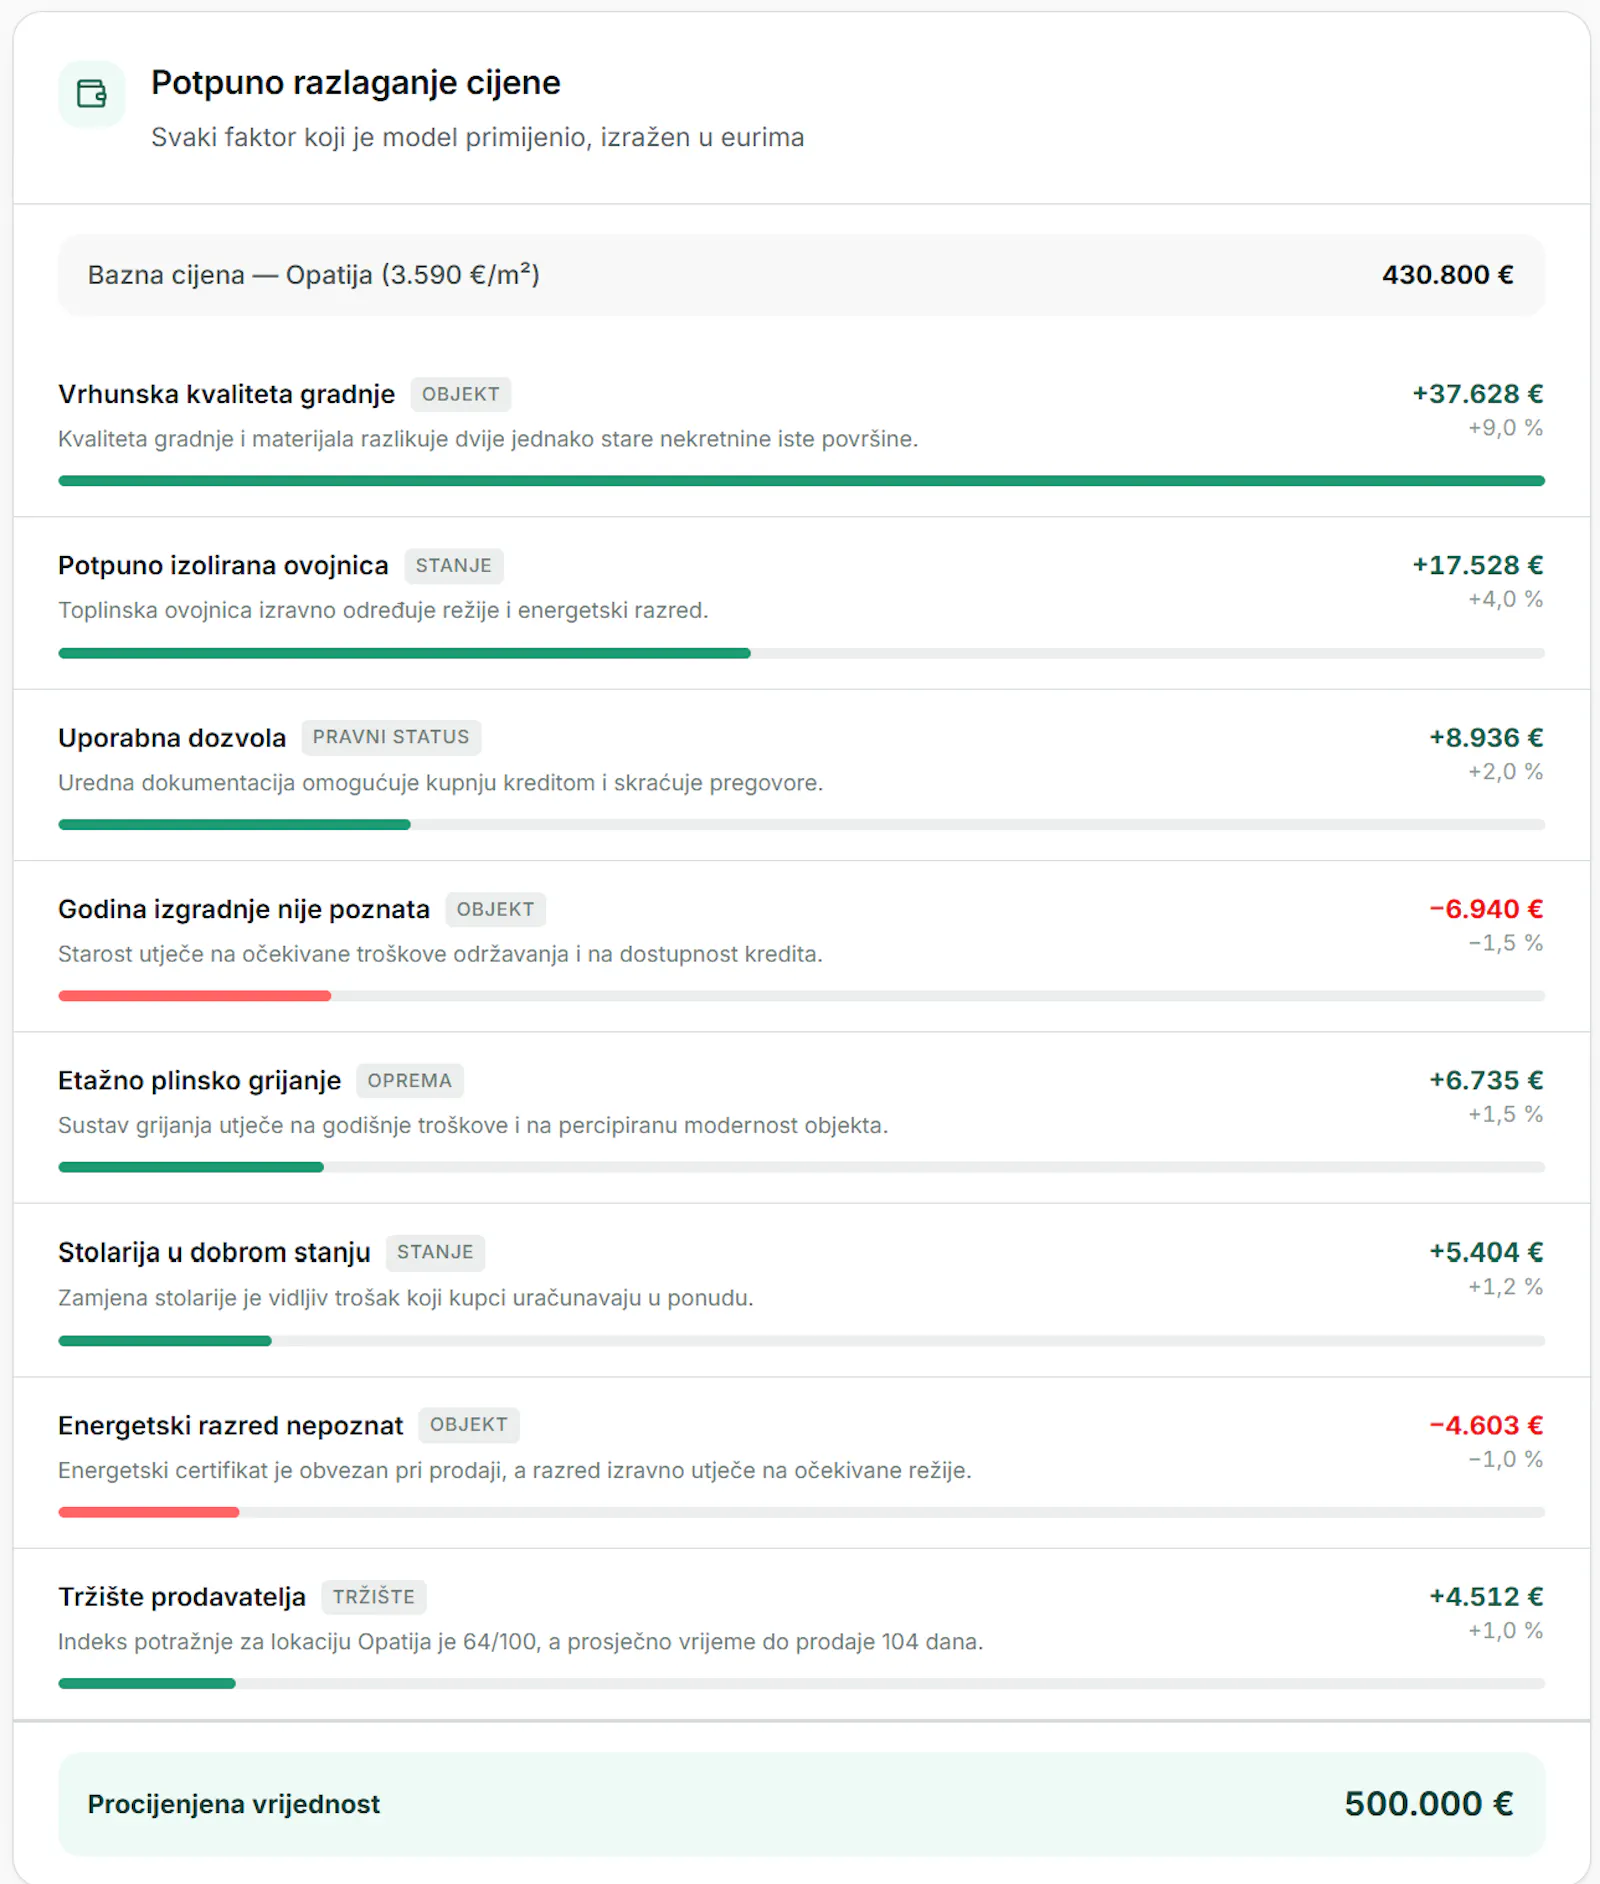Screen dimensions: 1600x1884
Task: Click the +17.528 € amount
Action: point(1478,566)
